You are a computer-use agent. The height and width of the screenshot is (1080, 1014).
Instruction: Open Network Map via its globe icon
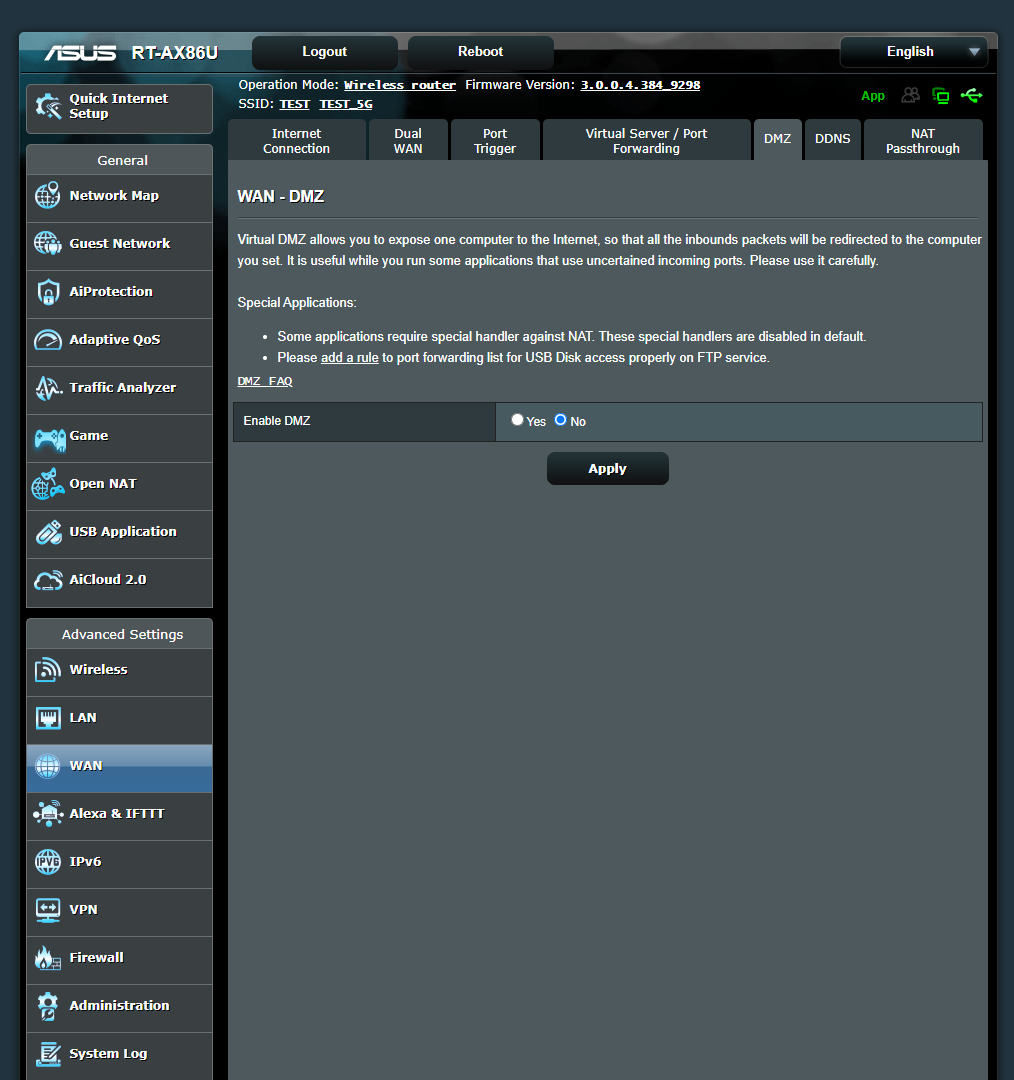click(x=48, y=196)
